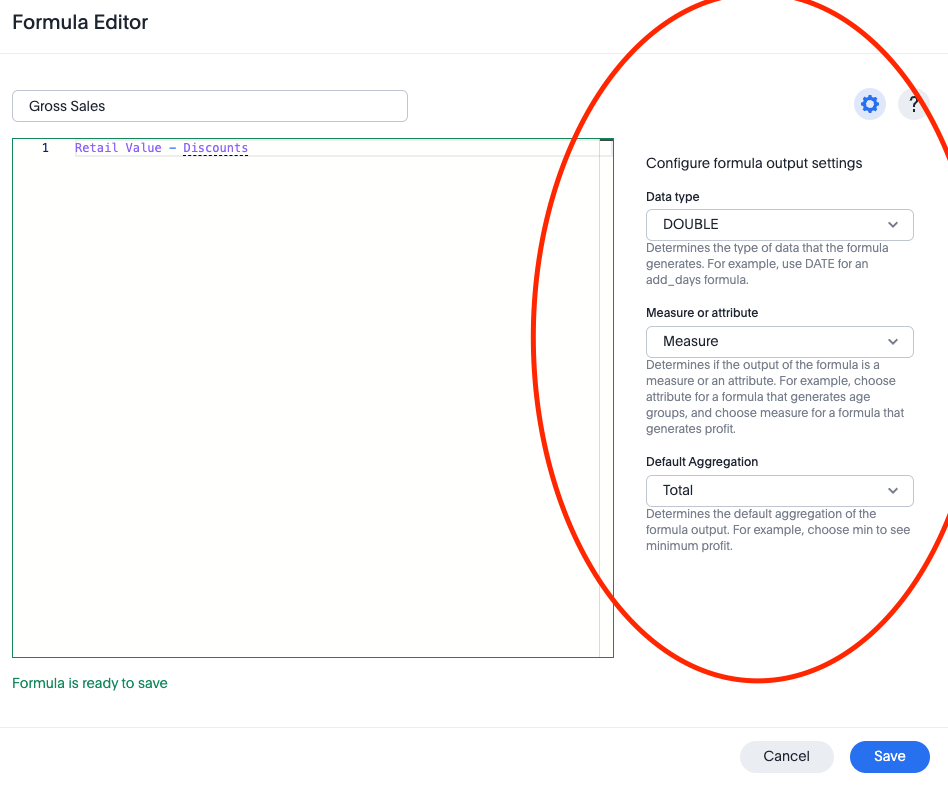Click the 'Default Aggregation' label
The height and width of the screenshot is (785, 948).
click(701, 461)
